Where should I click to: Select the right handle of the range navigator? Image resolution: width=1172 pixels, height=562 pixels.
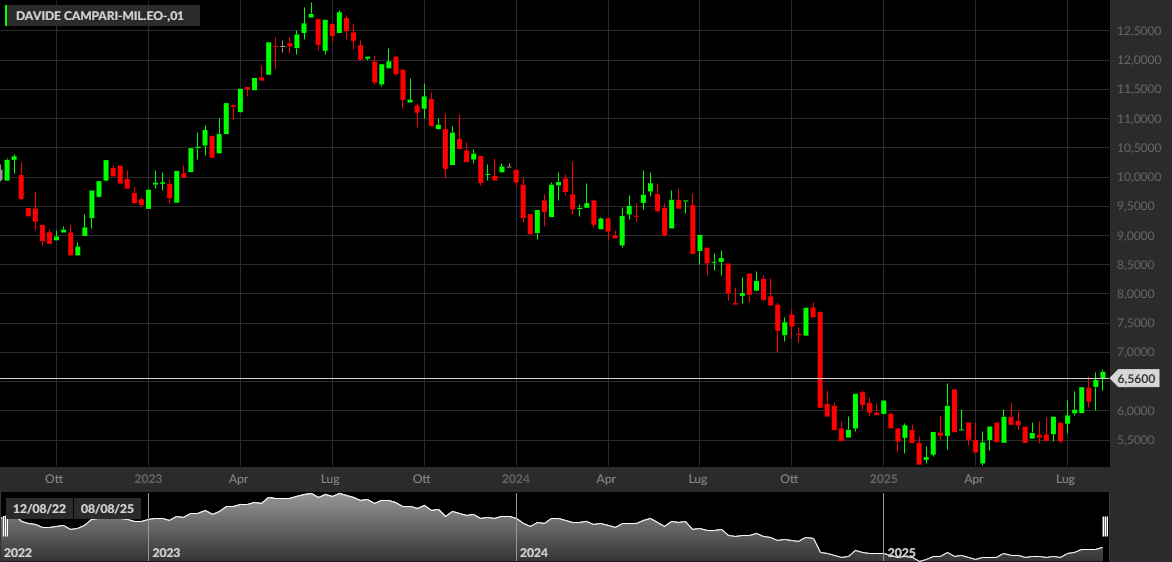click(x=1105, y=526)
